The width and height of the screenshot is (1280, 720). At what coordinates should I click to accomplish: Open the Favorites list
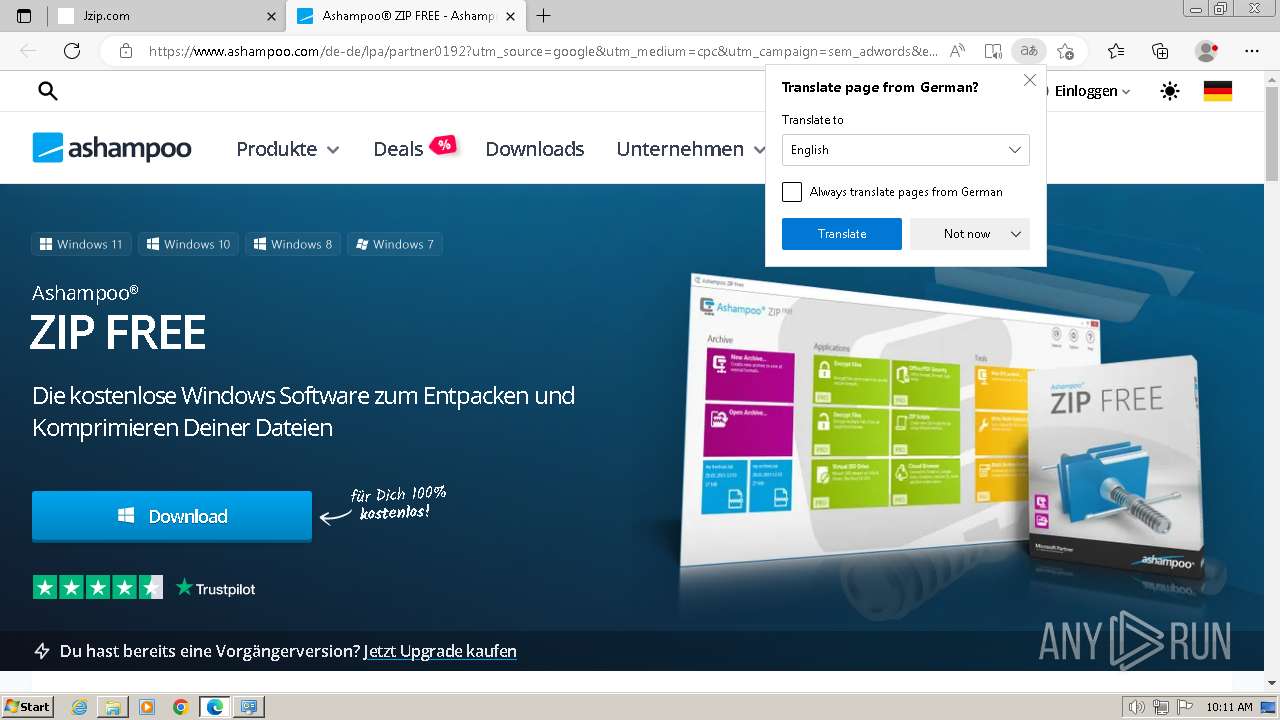(x=1116, y=51)
